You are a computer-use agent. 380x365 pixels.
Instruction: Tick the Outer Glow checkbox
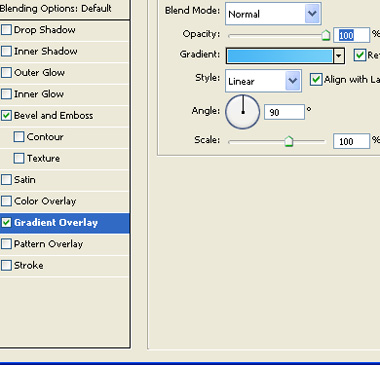click(6, 73)
